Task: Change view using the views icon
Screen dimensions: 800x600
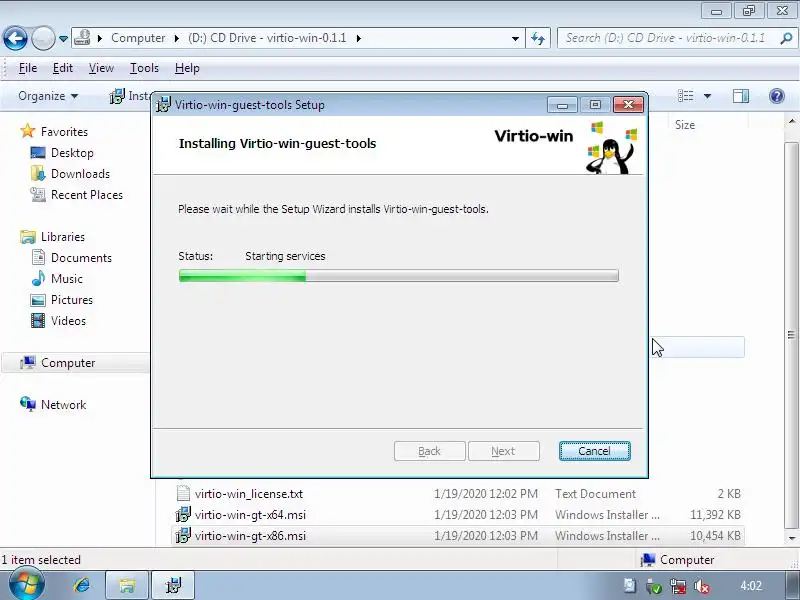Action: click(x=685, y=96)
